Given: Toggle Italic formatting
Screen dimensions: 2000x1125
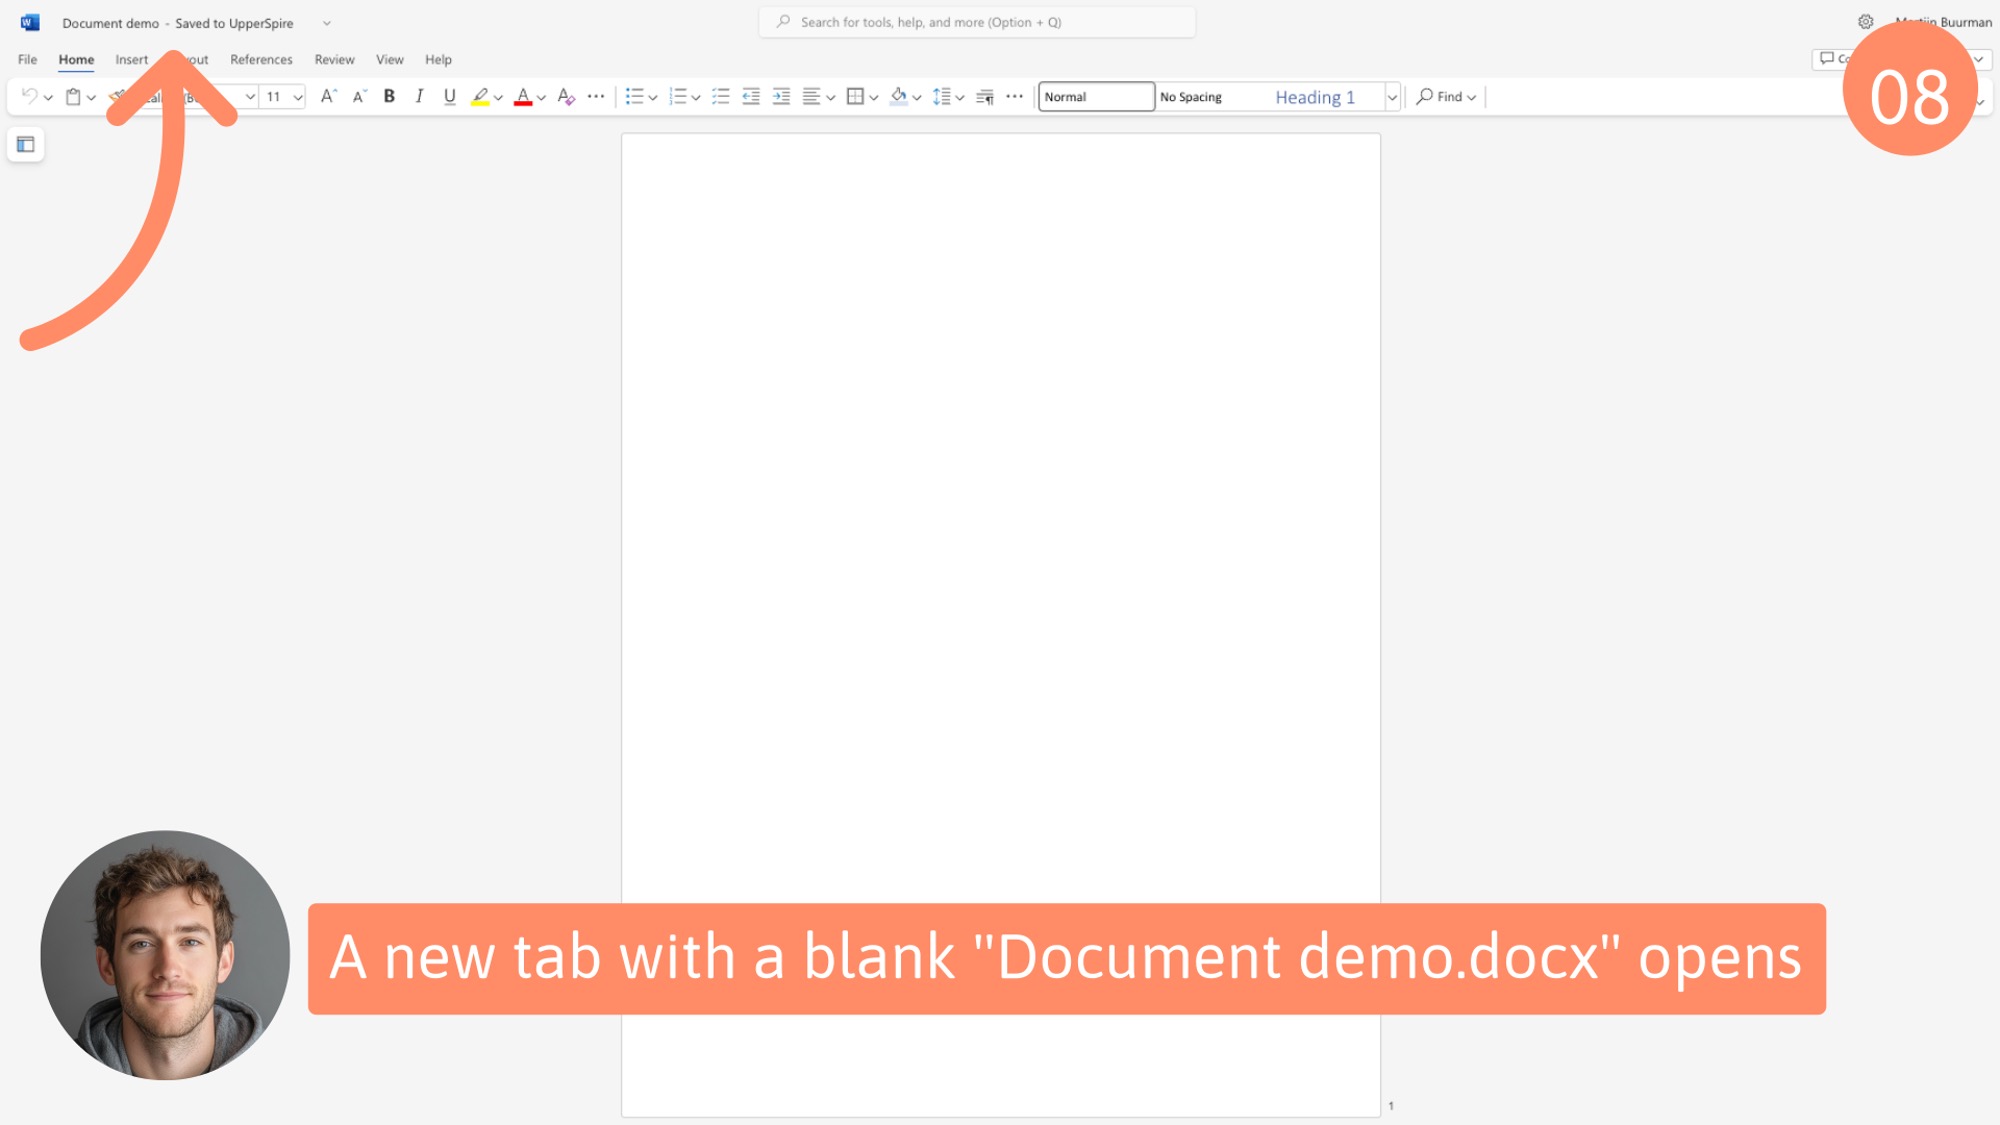Looking at the screenshot, I should [420, 96].
